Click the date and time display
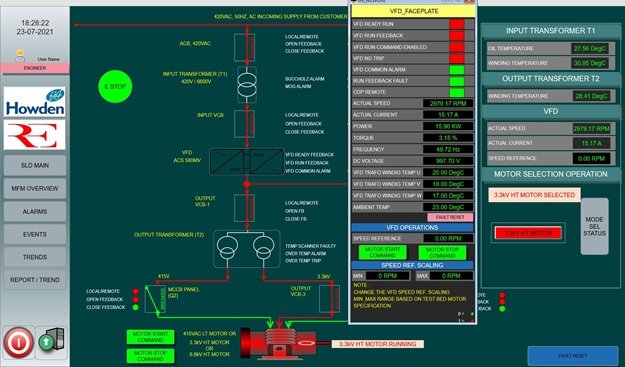Viewport: 625px width, 367px height. click(35, 27)
